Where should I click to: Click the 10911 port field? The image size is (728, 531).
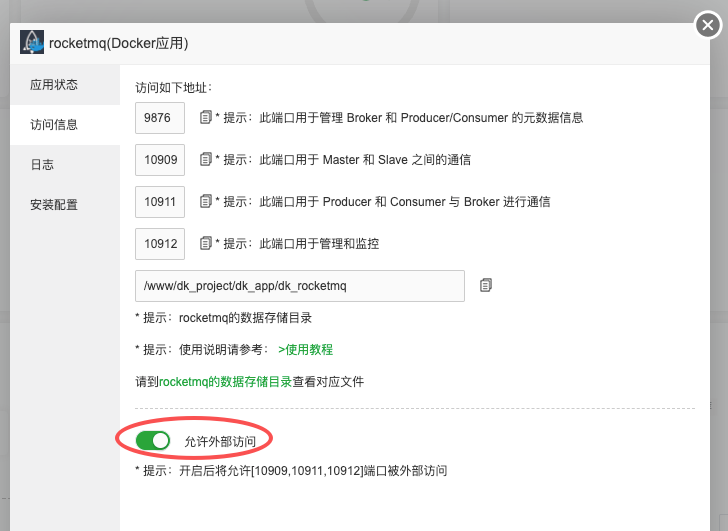(159, 202)
